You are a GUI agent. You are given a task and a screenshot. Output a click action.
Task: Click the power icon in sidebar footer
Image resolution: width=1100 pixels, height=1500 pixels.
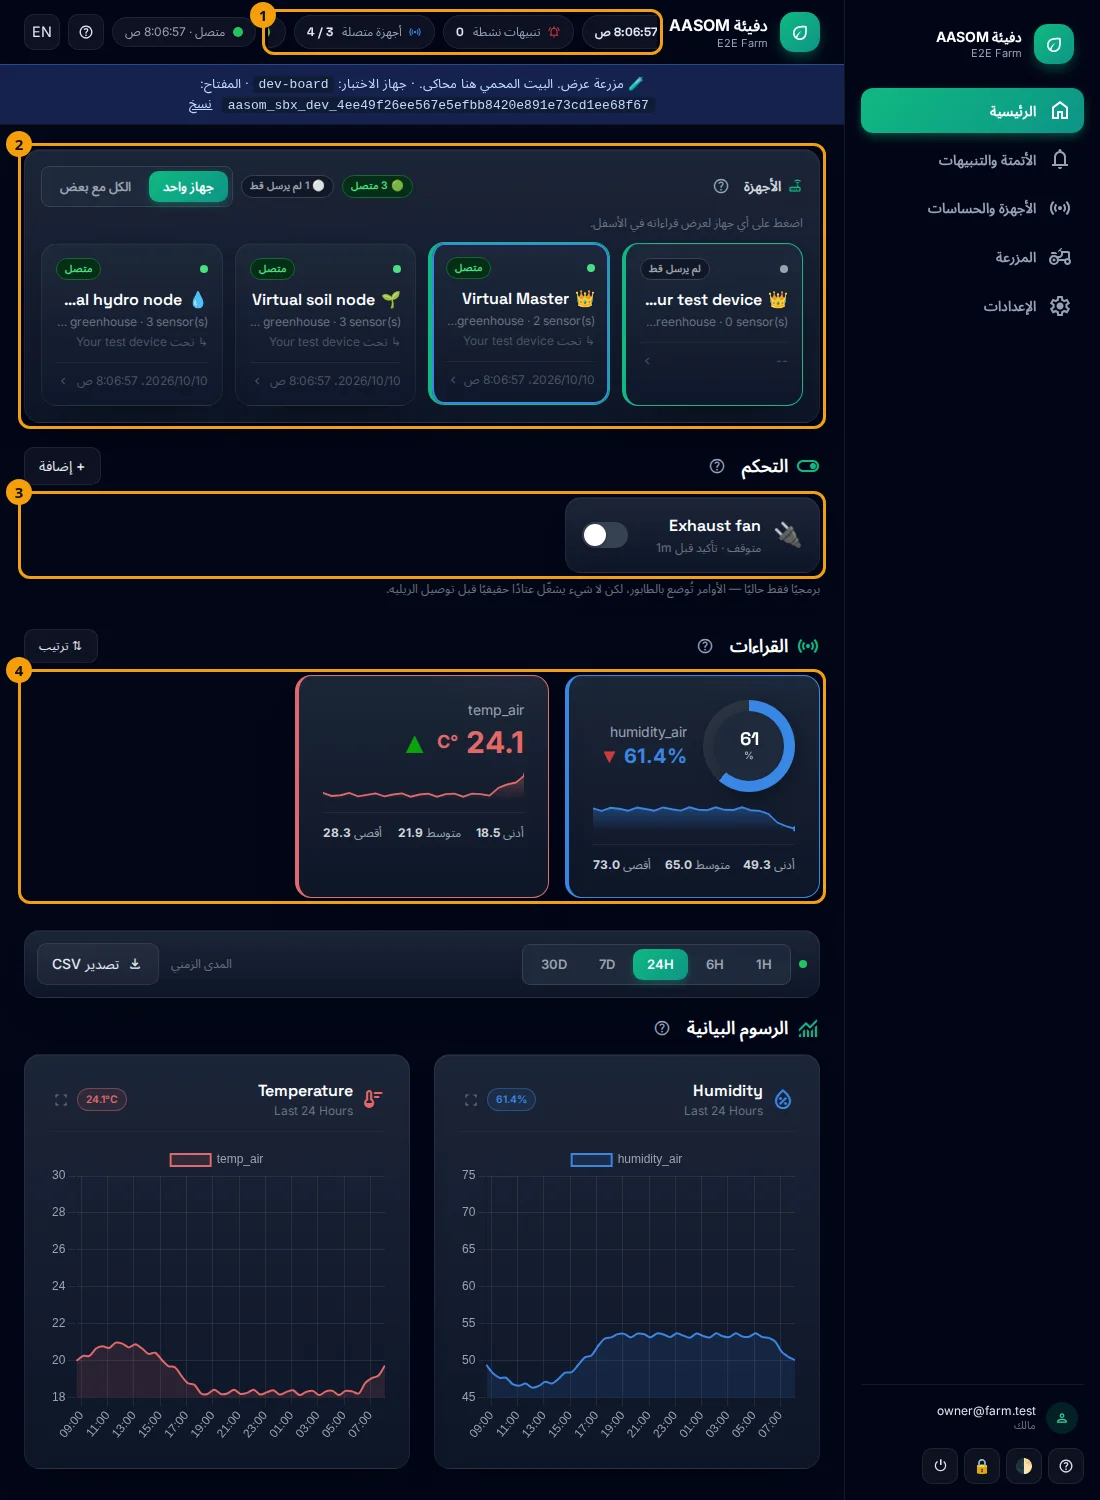[940, 1466]
